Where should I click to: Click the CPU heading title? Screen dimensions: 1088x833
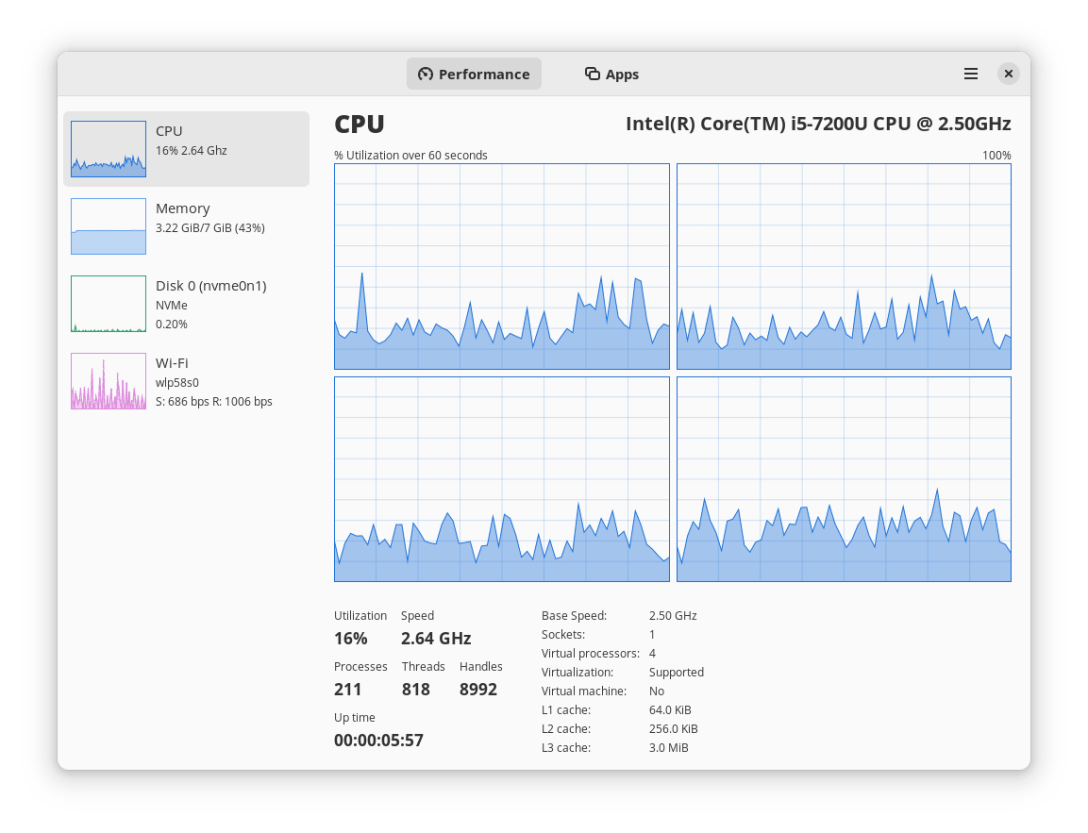click(x=359, y=124)
